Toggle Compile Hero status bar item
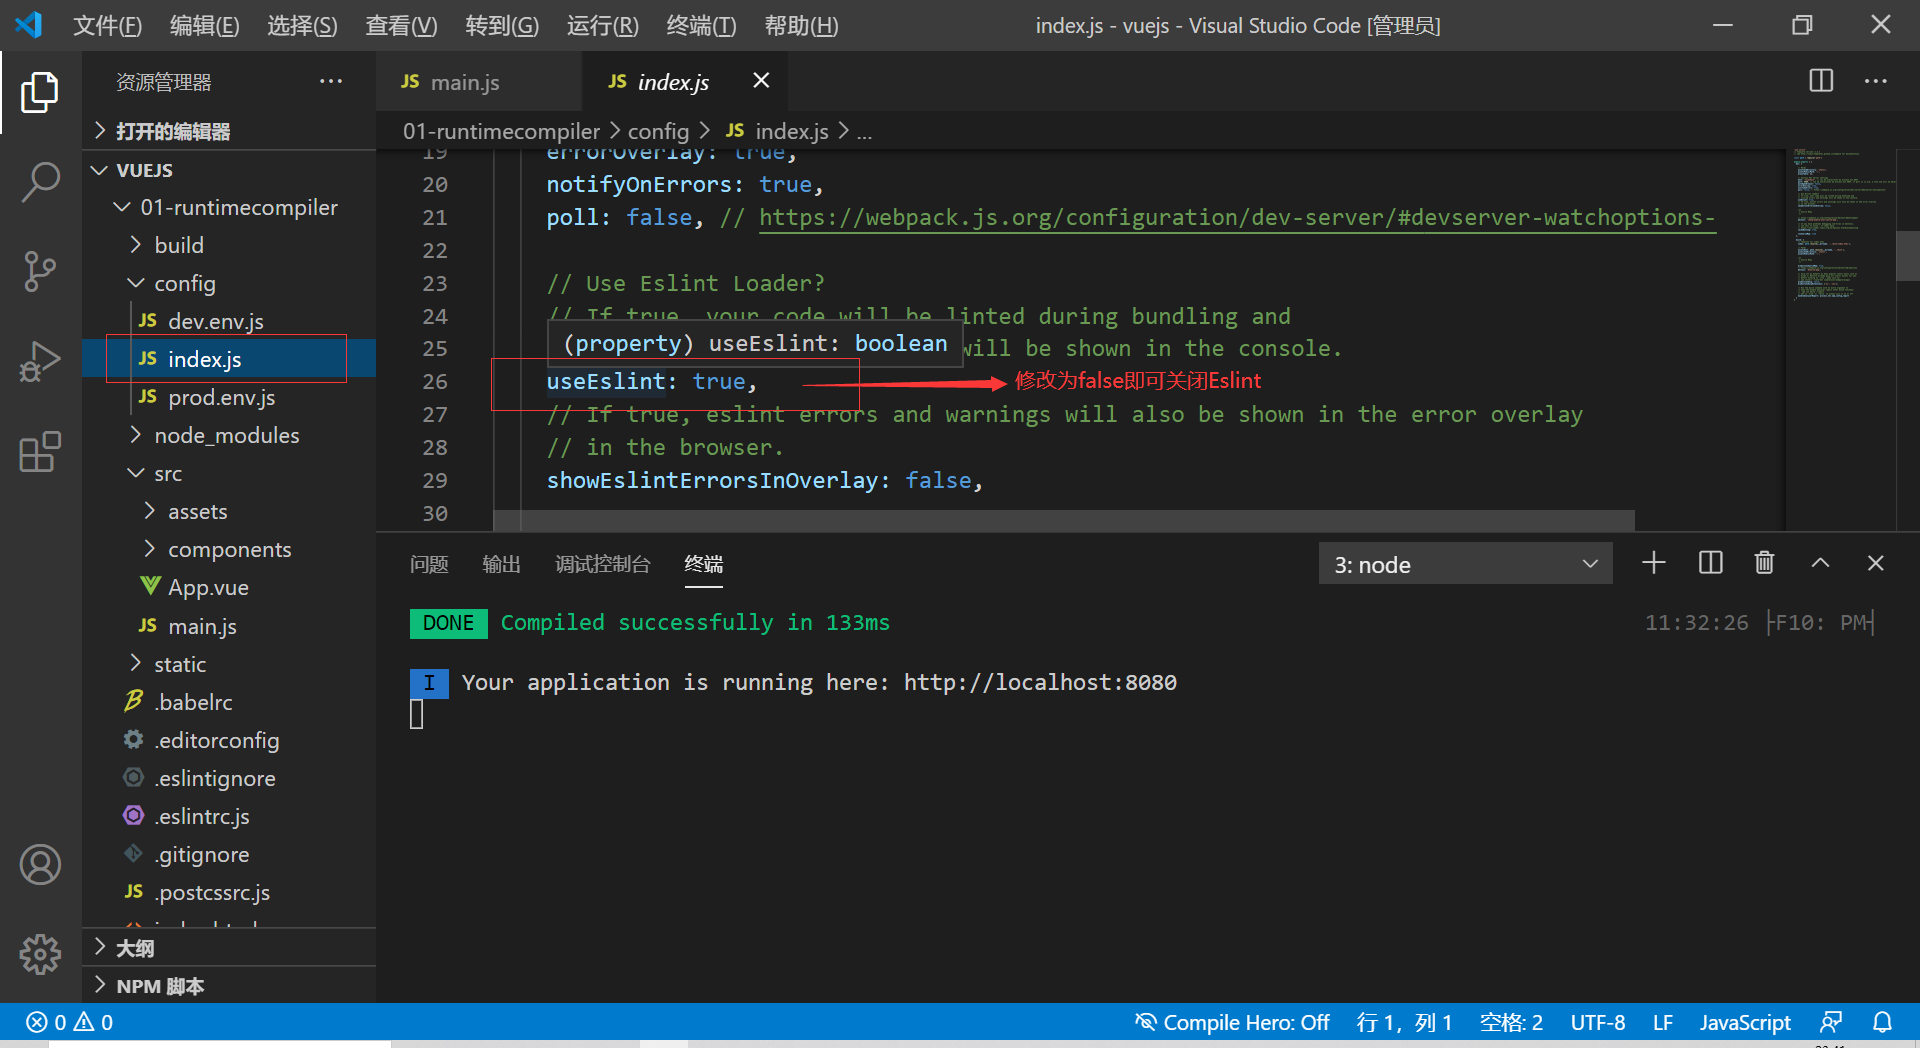The height and width of the screenshot is (1048, 1920). (1232, 1022)
